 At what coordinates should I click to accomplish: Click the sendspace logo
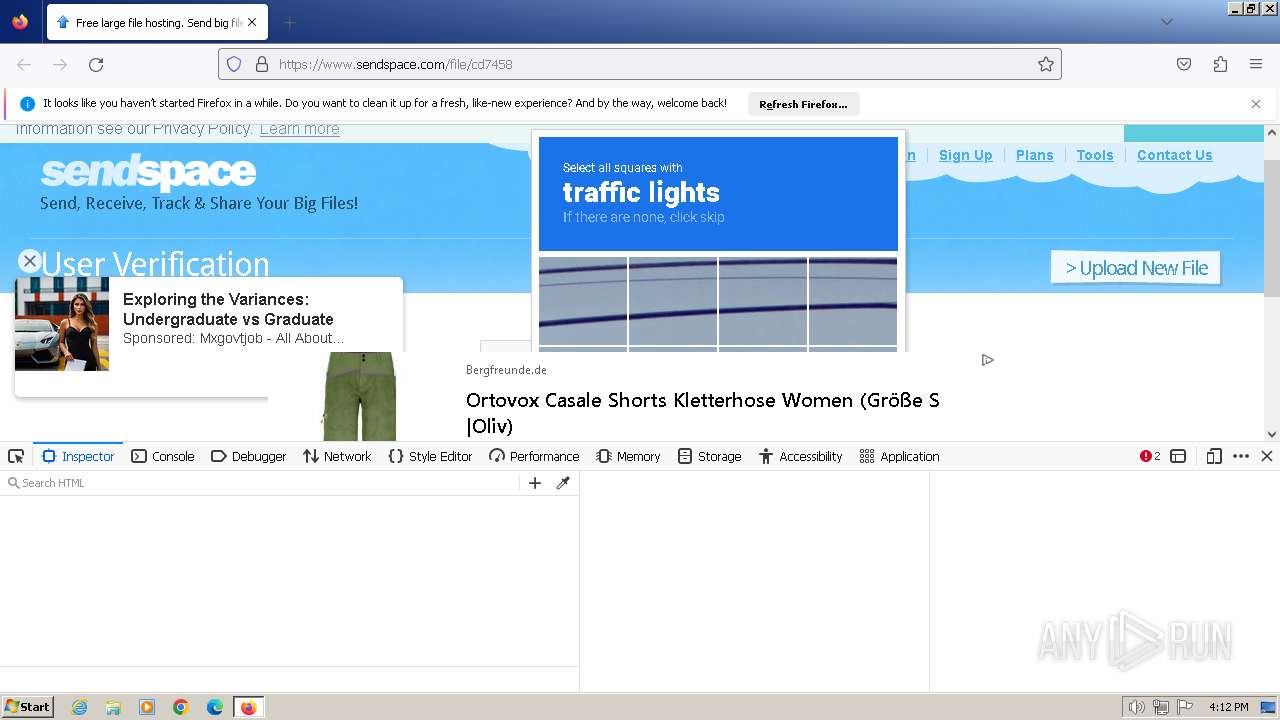click(148, 173)
